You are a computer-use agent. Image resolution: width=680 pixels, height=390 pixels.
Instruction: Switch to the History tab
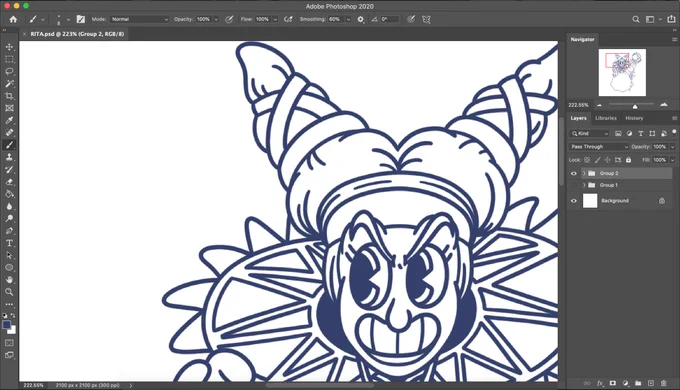click(x=634, y=118)
